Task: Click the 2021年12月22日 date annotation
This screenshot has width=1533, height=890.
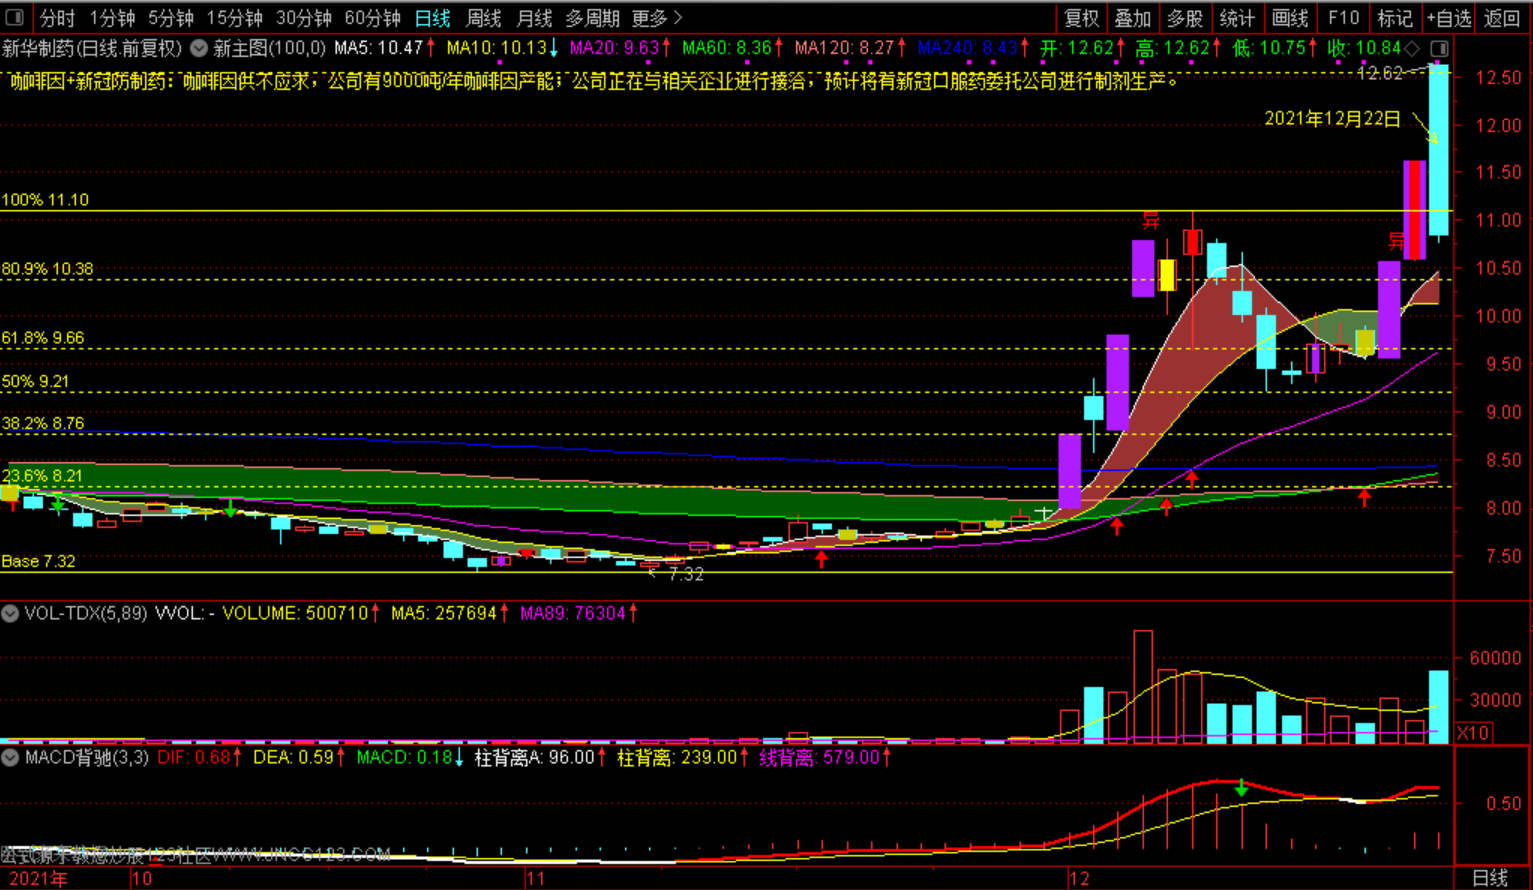Action: [1332, 119]
